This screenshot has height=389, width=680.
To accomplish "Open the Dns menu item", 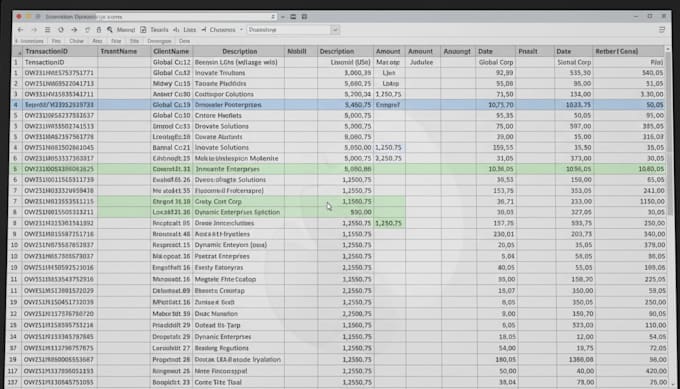I will click(184, 41).
